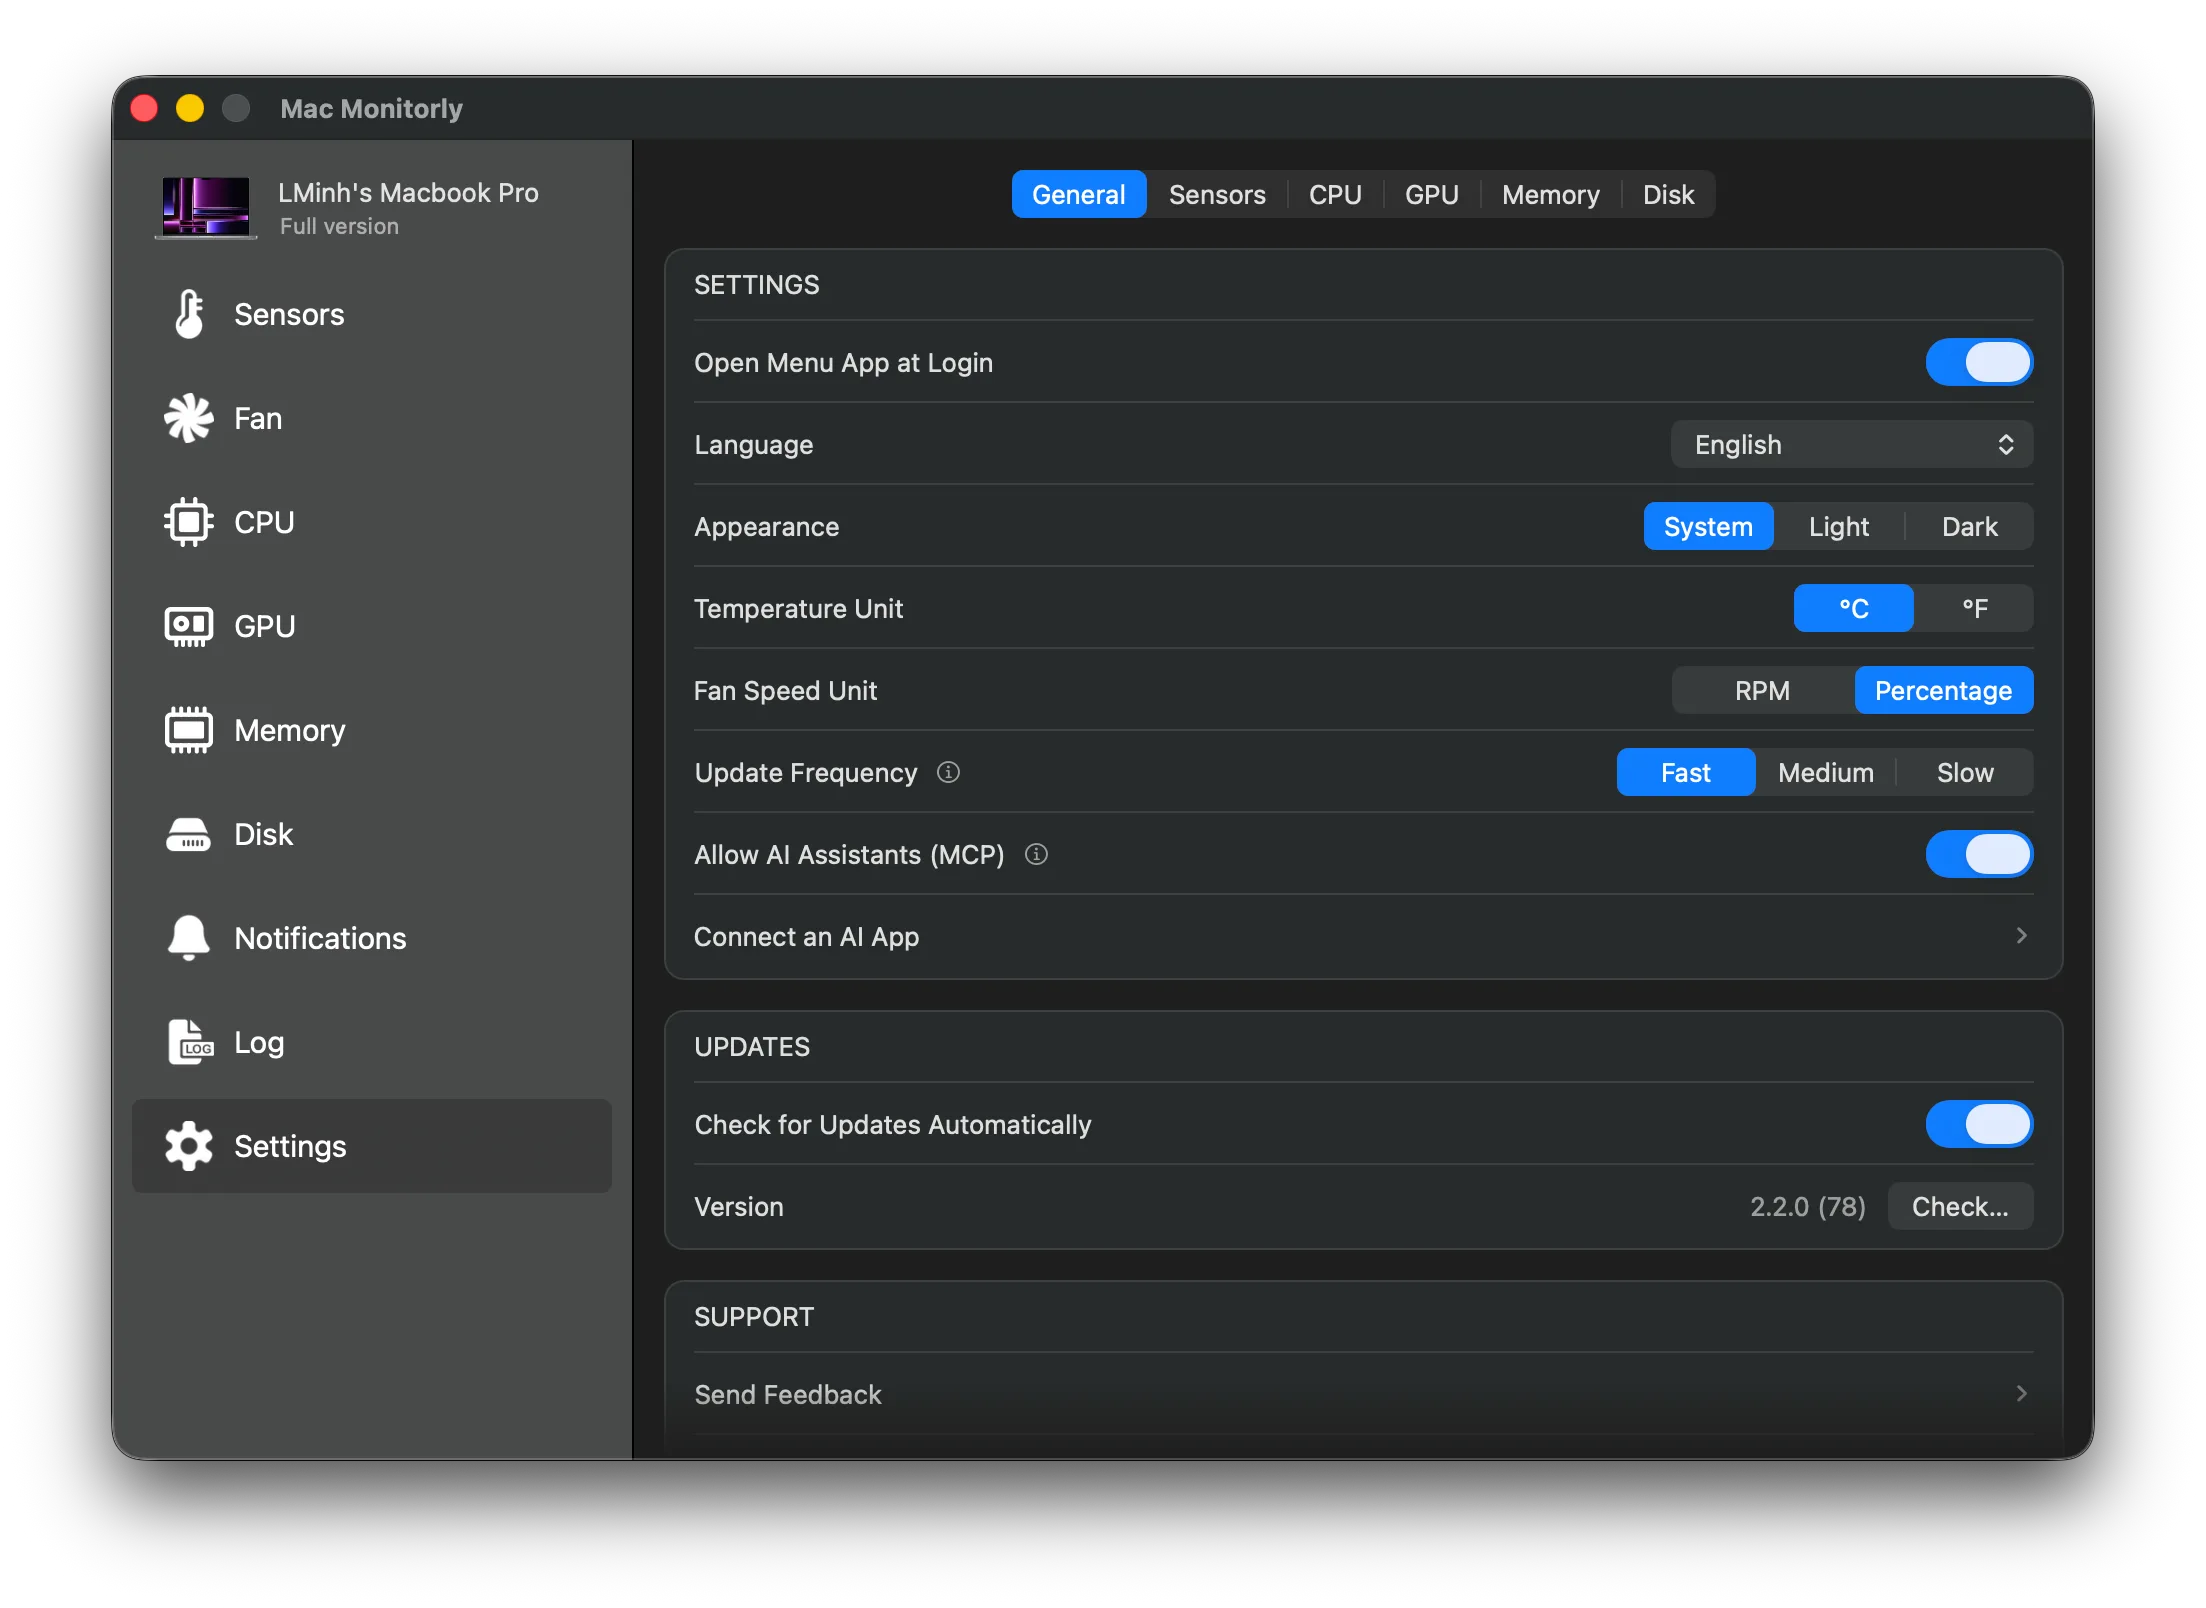
Task: Disable Allow AI Assistants (MCP) switch
Action: [x=1979, y=854]
